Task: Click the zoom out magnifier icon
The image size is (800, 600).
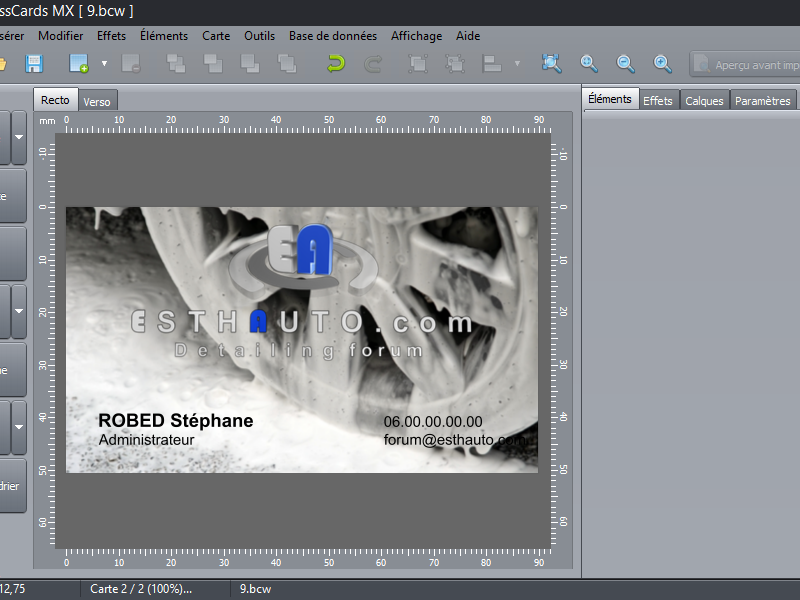Action: point(626,64)
